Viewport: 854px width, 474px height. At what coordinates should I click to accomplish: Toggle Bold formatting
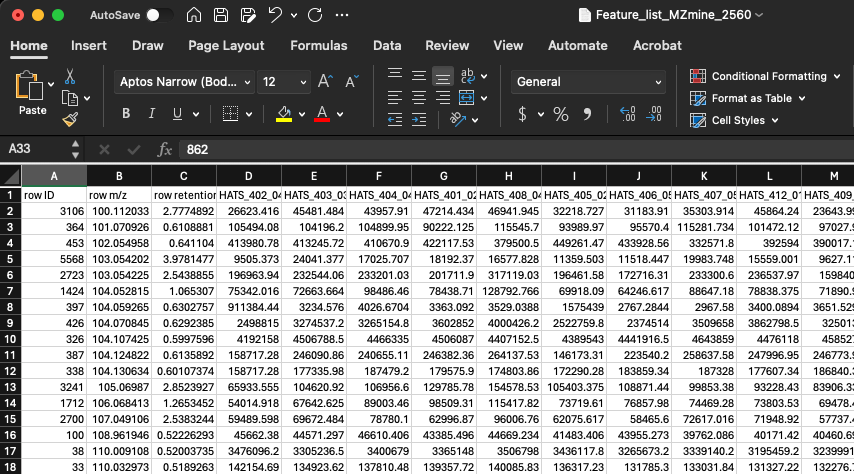click(126, 113)
